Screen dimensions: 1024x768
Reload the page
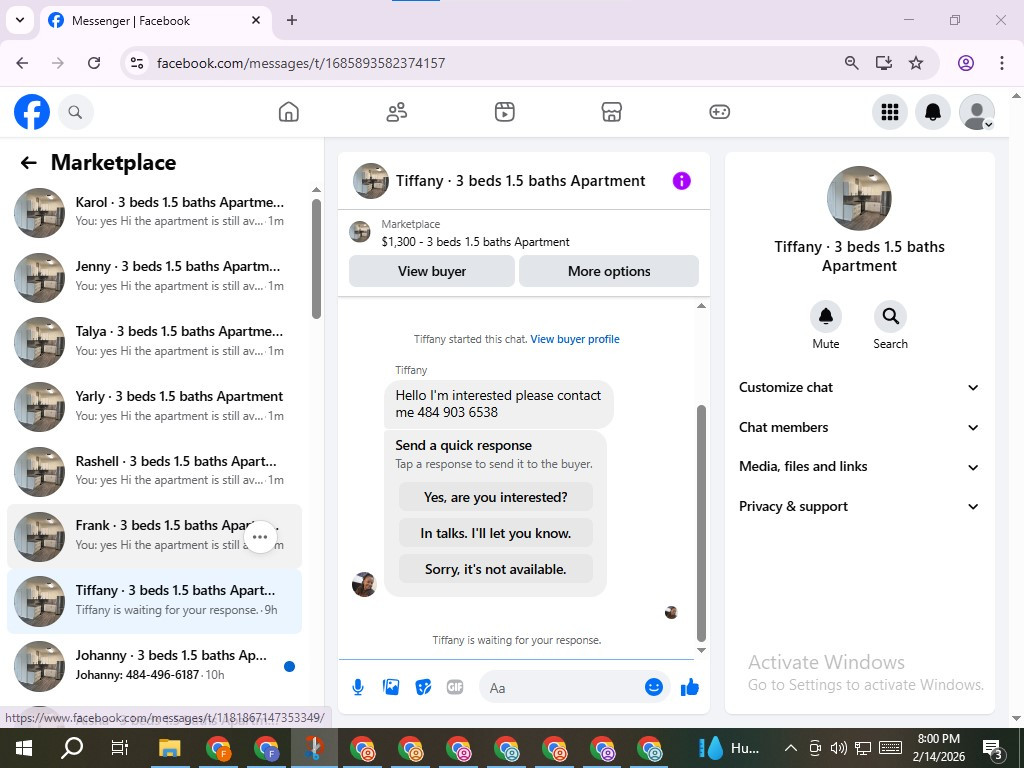click(94, 63)
